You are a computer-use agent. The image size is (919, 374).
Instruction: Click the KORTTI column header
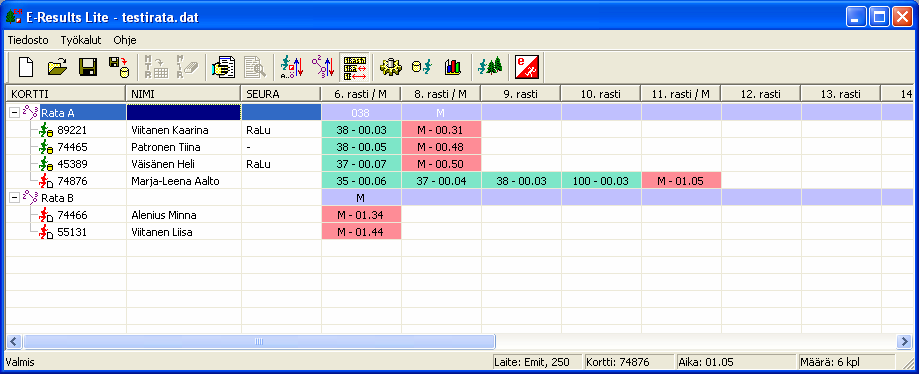pyautogui.click(x=66, y=94)
